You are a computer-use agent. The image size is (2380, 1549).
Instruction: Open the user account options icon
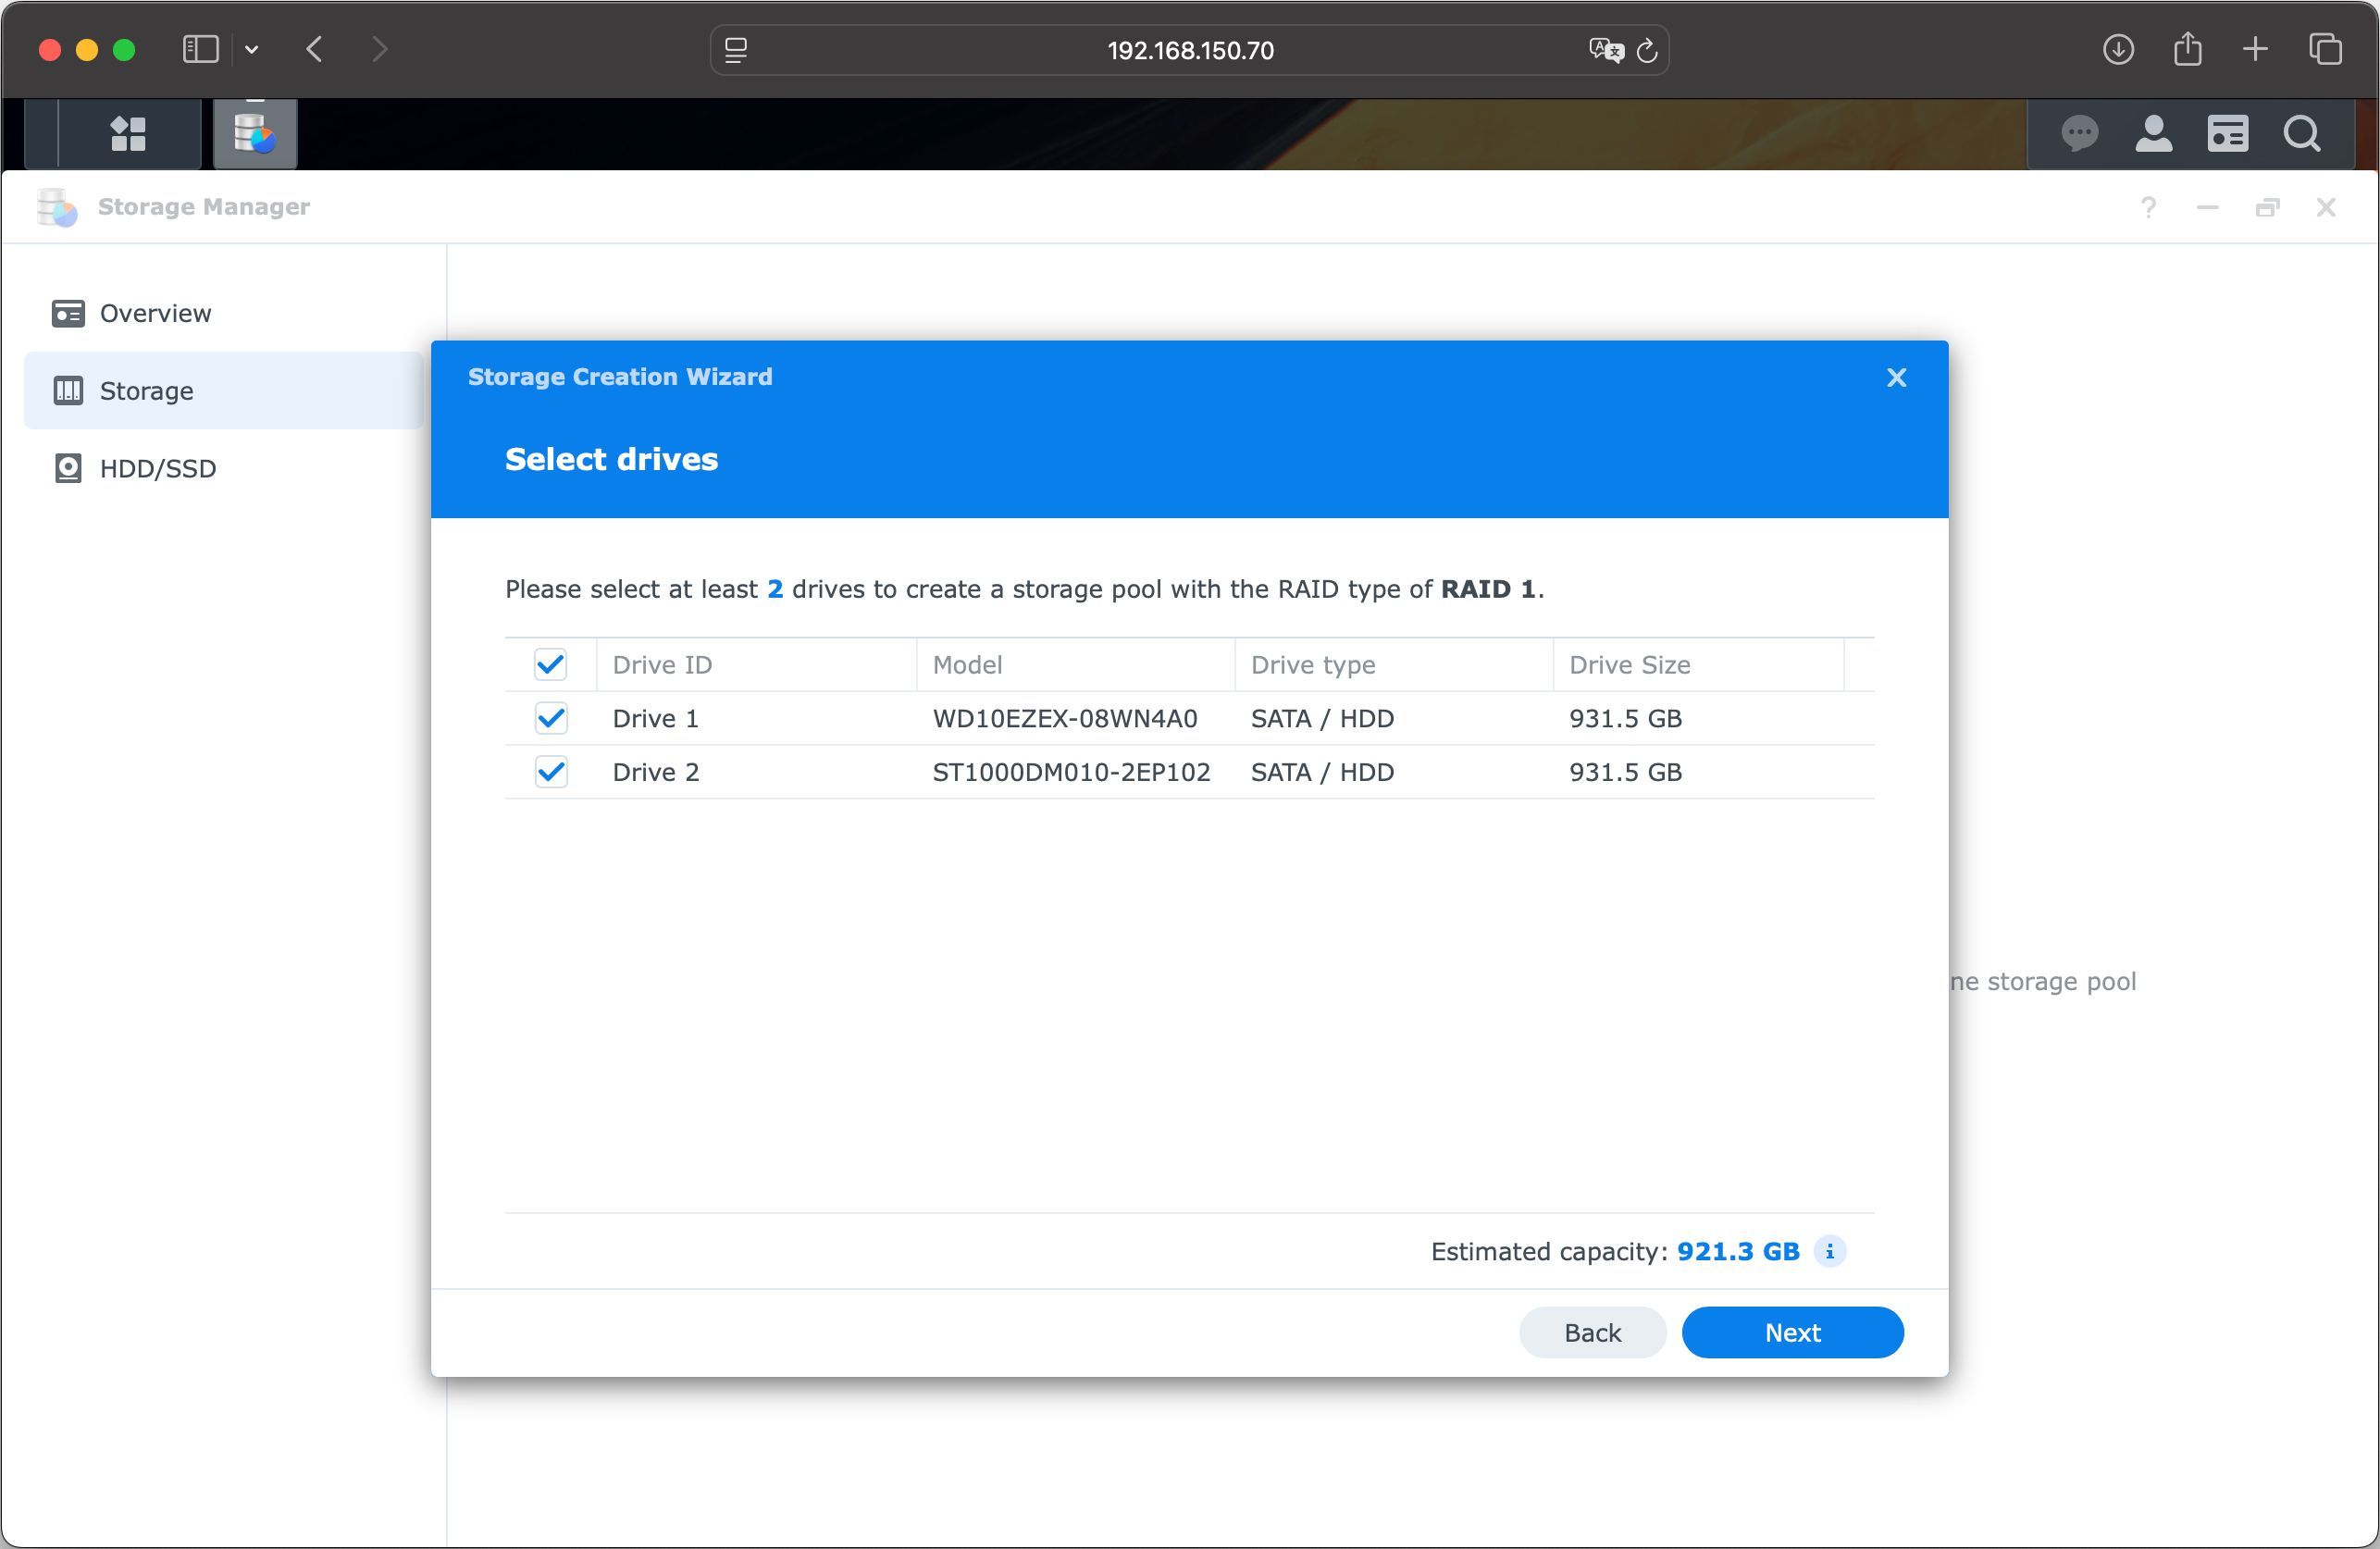coord(2153,133)
